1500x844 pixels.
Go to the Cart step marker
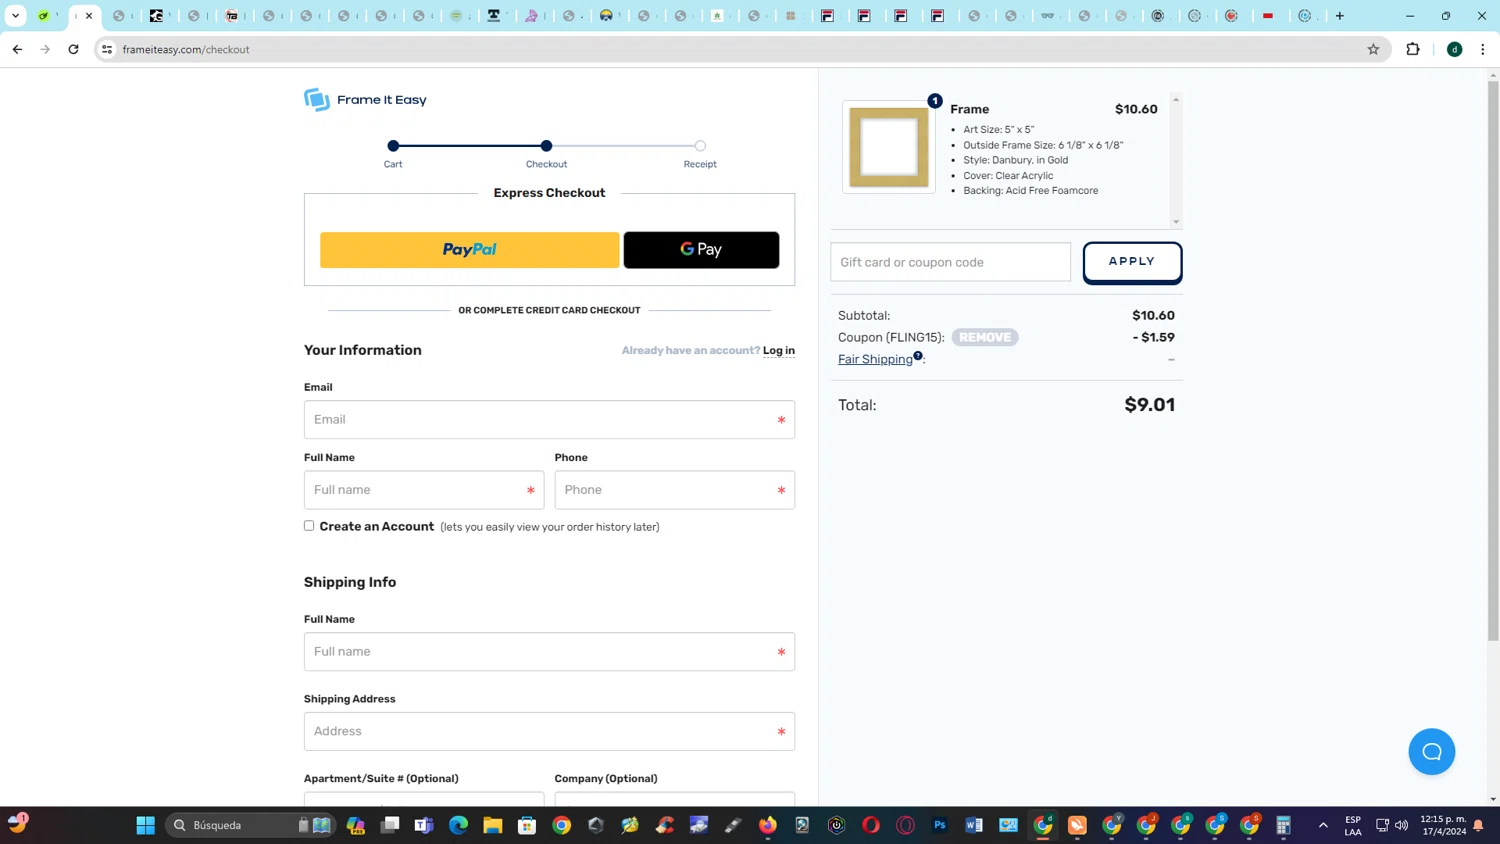[393, 146]
